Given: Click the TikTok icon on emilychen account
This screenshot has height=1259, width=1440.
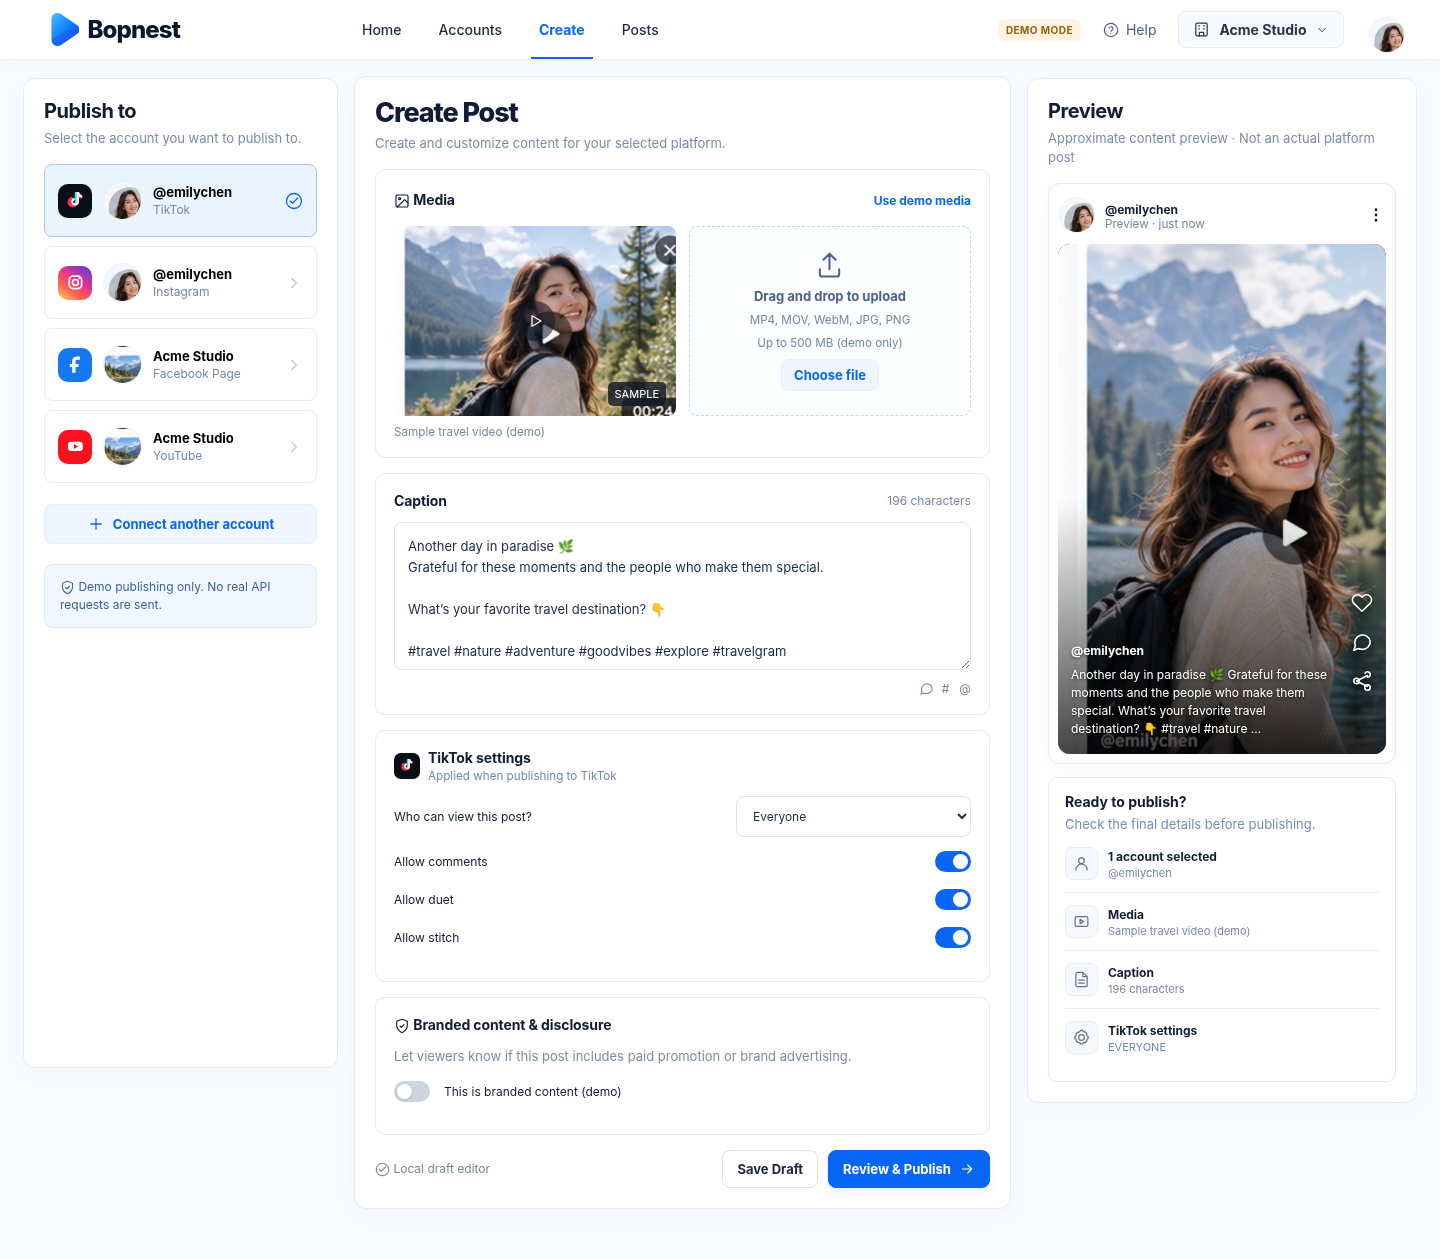Looking at the screenshot, I should pyautogui.click(x=75, y=201).
